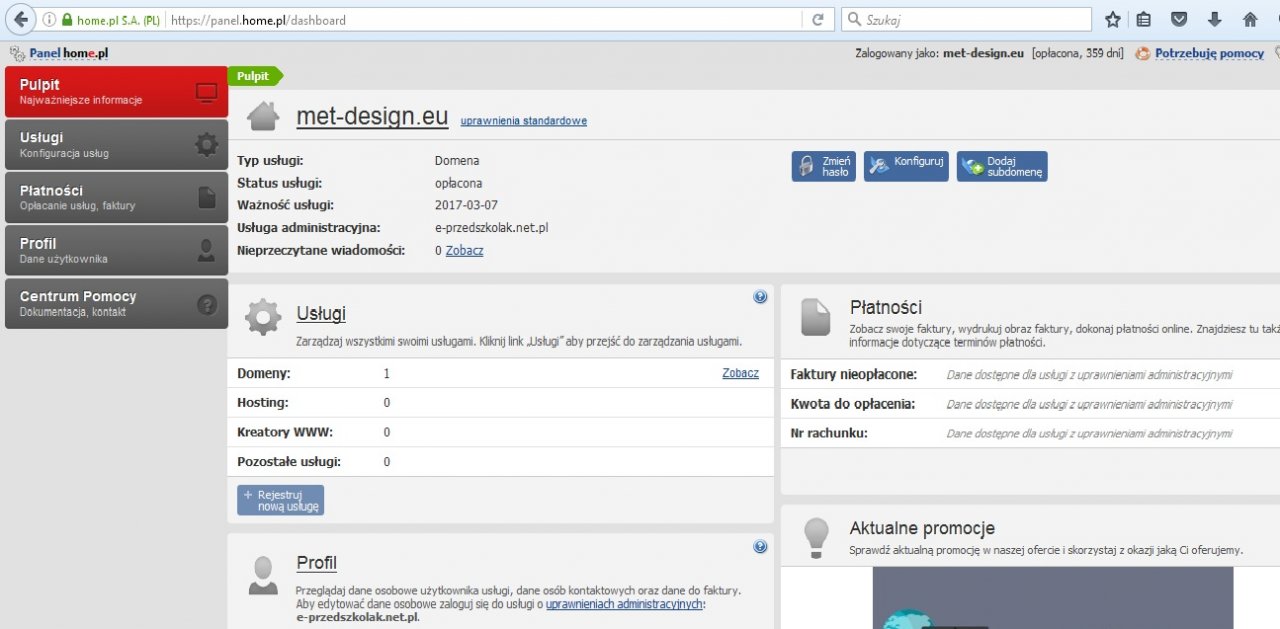Click the Nr rachunku: label
Viewport: 1280px width, 629px height.
point(829,433)
